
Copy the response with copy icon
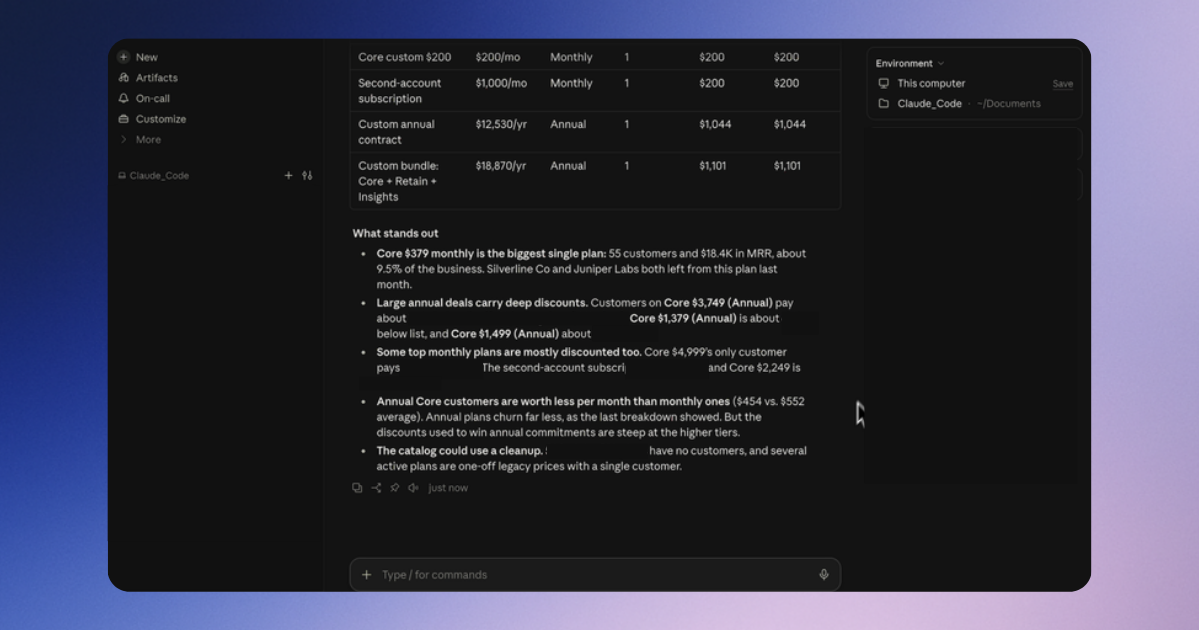[357, 488]
